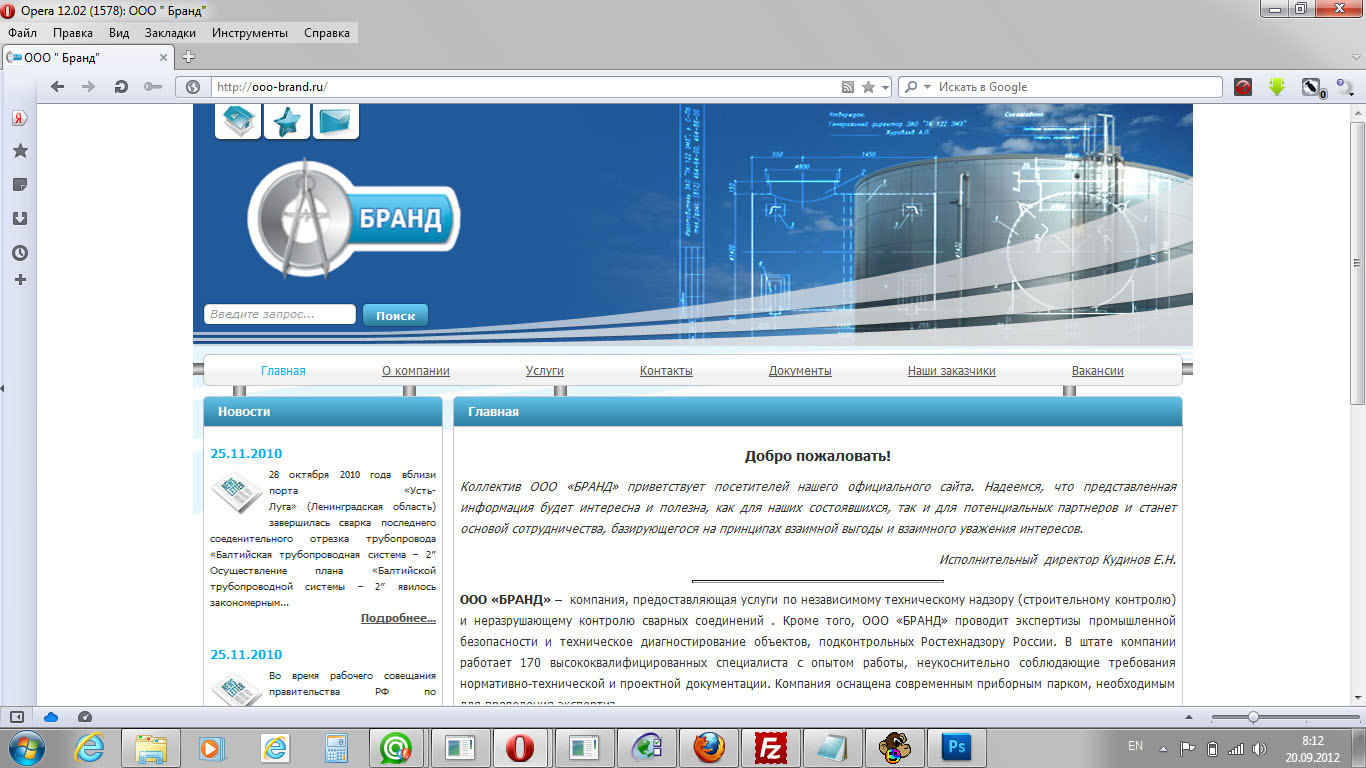Open the taskbar clock 8:12
Viewport: 1366px width, 768px height.
click(x=1312, y=747)
